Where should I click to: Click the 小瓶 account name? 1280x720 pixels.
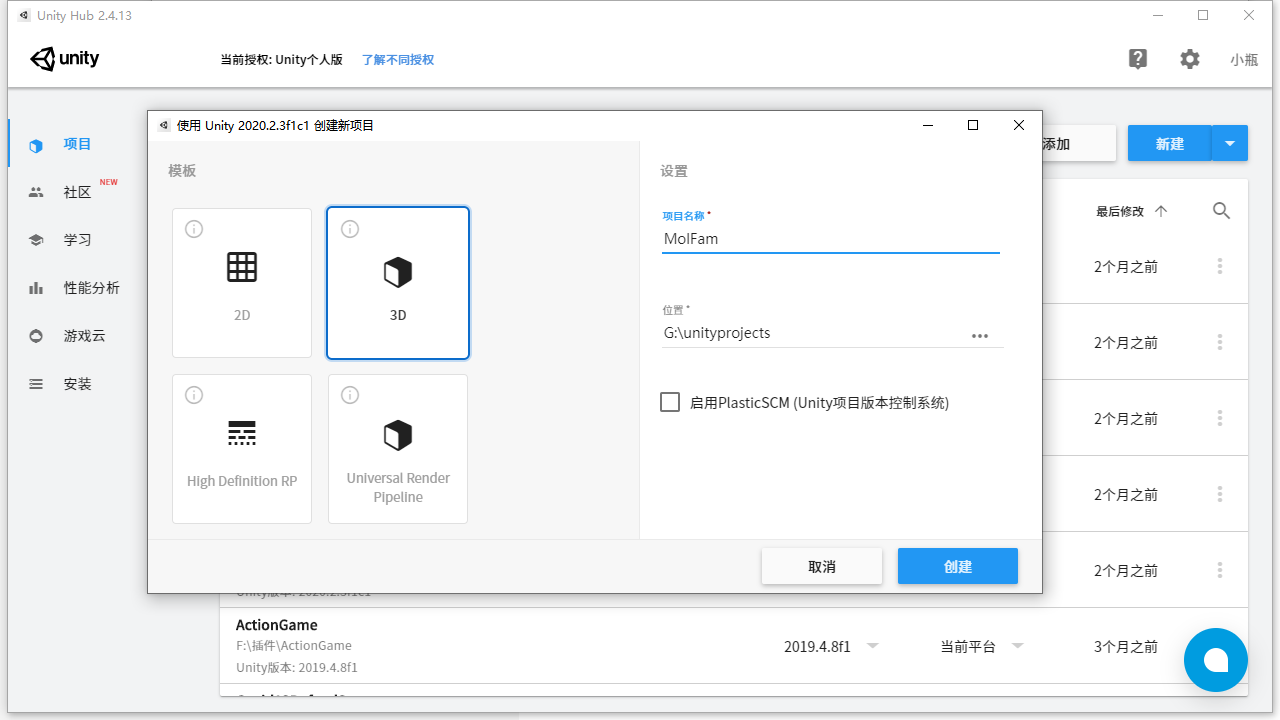(1244, 60)
